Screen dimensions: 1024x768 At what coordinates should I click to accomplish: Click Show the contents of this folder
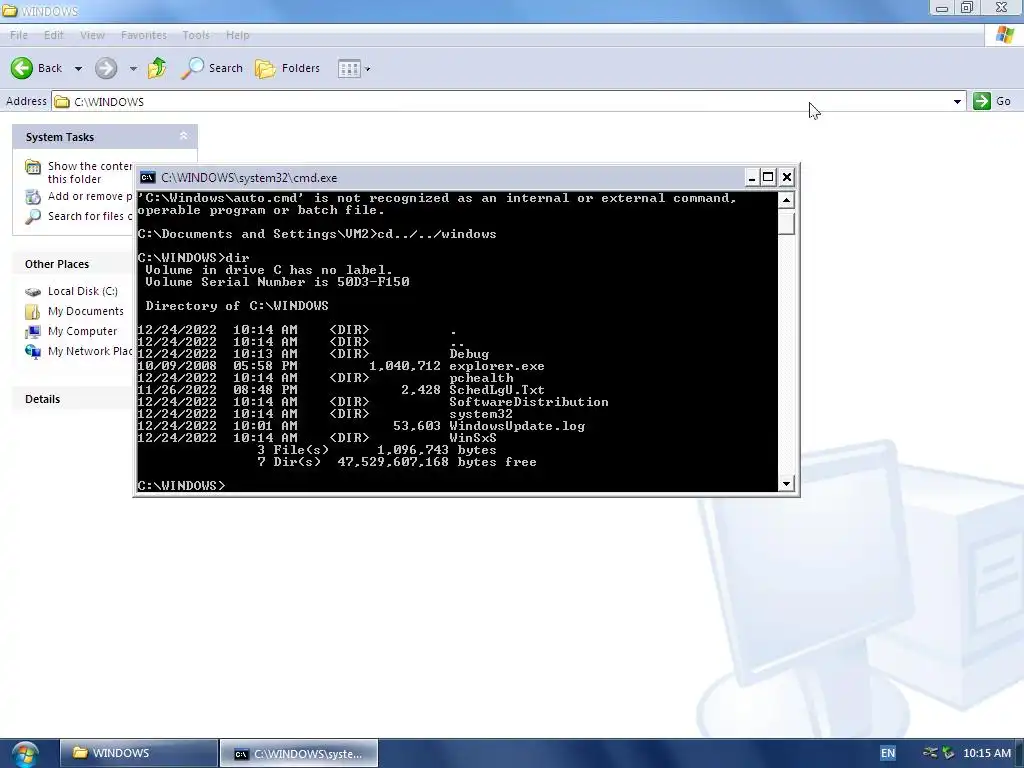[x=89, y=172]
